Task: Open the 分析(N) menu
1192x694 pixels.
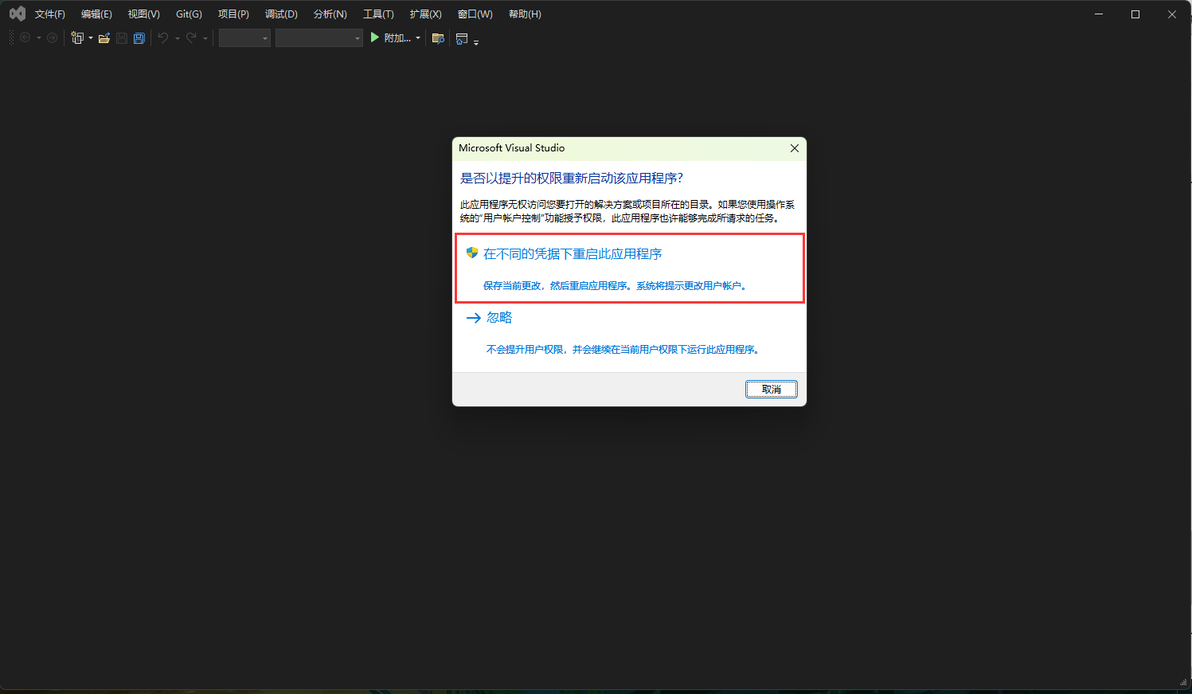Action: pos(330,14)
